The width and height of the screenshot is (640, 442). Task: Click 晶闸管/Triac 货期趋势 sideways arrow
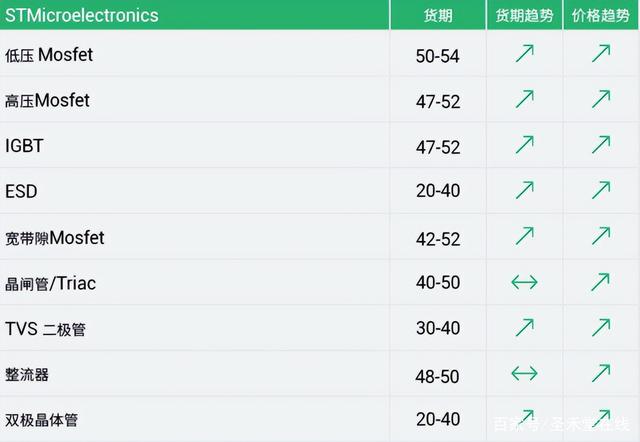tap(524, 282)
